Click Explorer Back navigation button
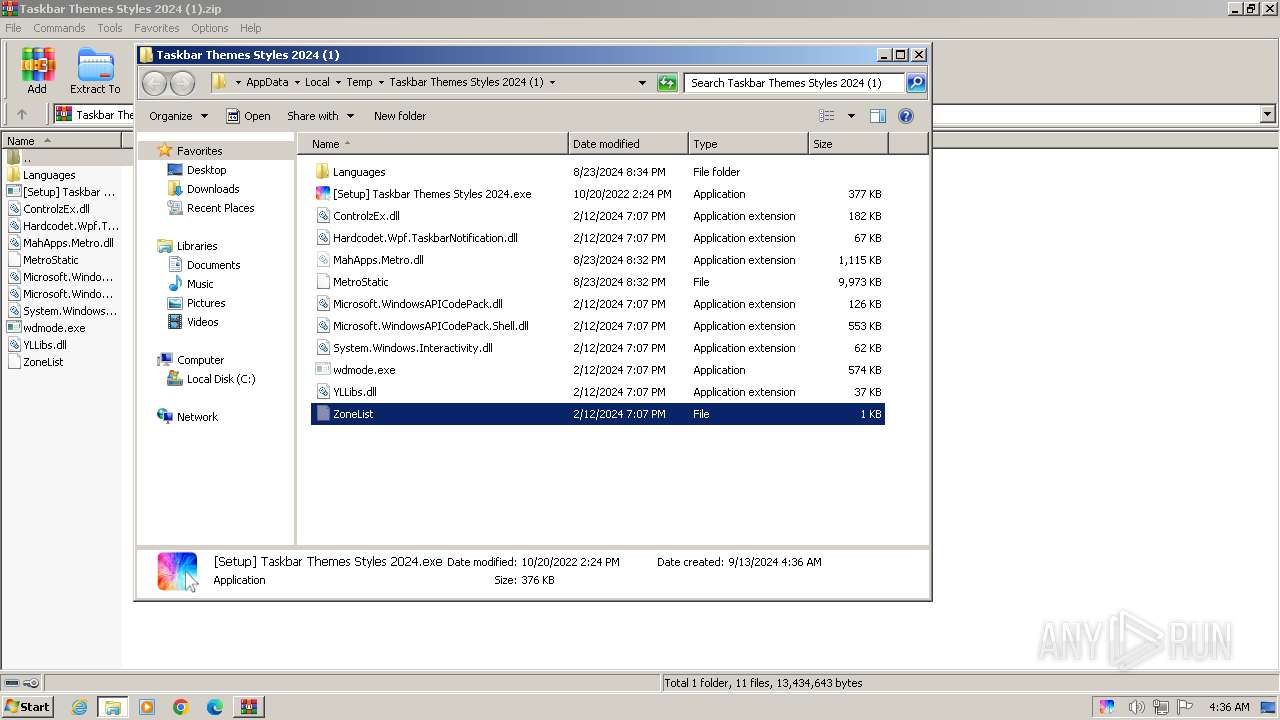Viewport: 1280px width, 720px height. [x=154, y=83]
